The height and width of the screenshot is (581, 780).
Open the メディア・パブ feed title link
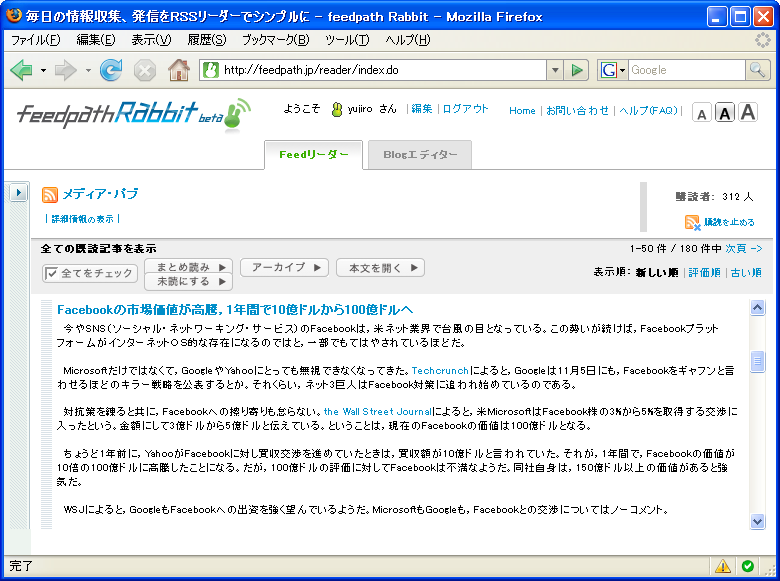pyautogui.click(x=100, y=194)
